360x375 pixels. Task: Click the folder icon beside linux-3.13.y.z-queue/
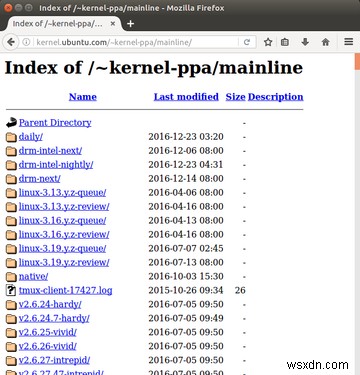coord(11,193)
